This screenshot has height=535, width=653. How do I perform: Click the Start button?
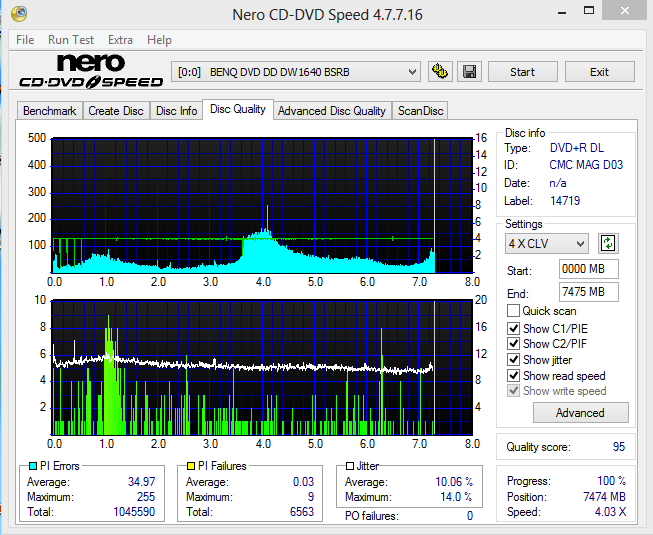[523, 72]
